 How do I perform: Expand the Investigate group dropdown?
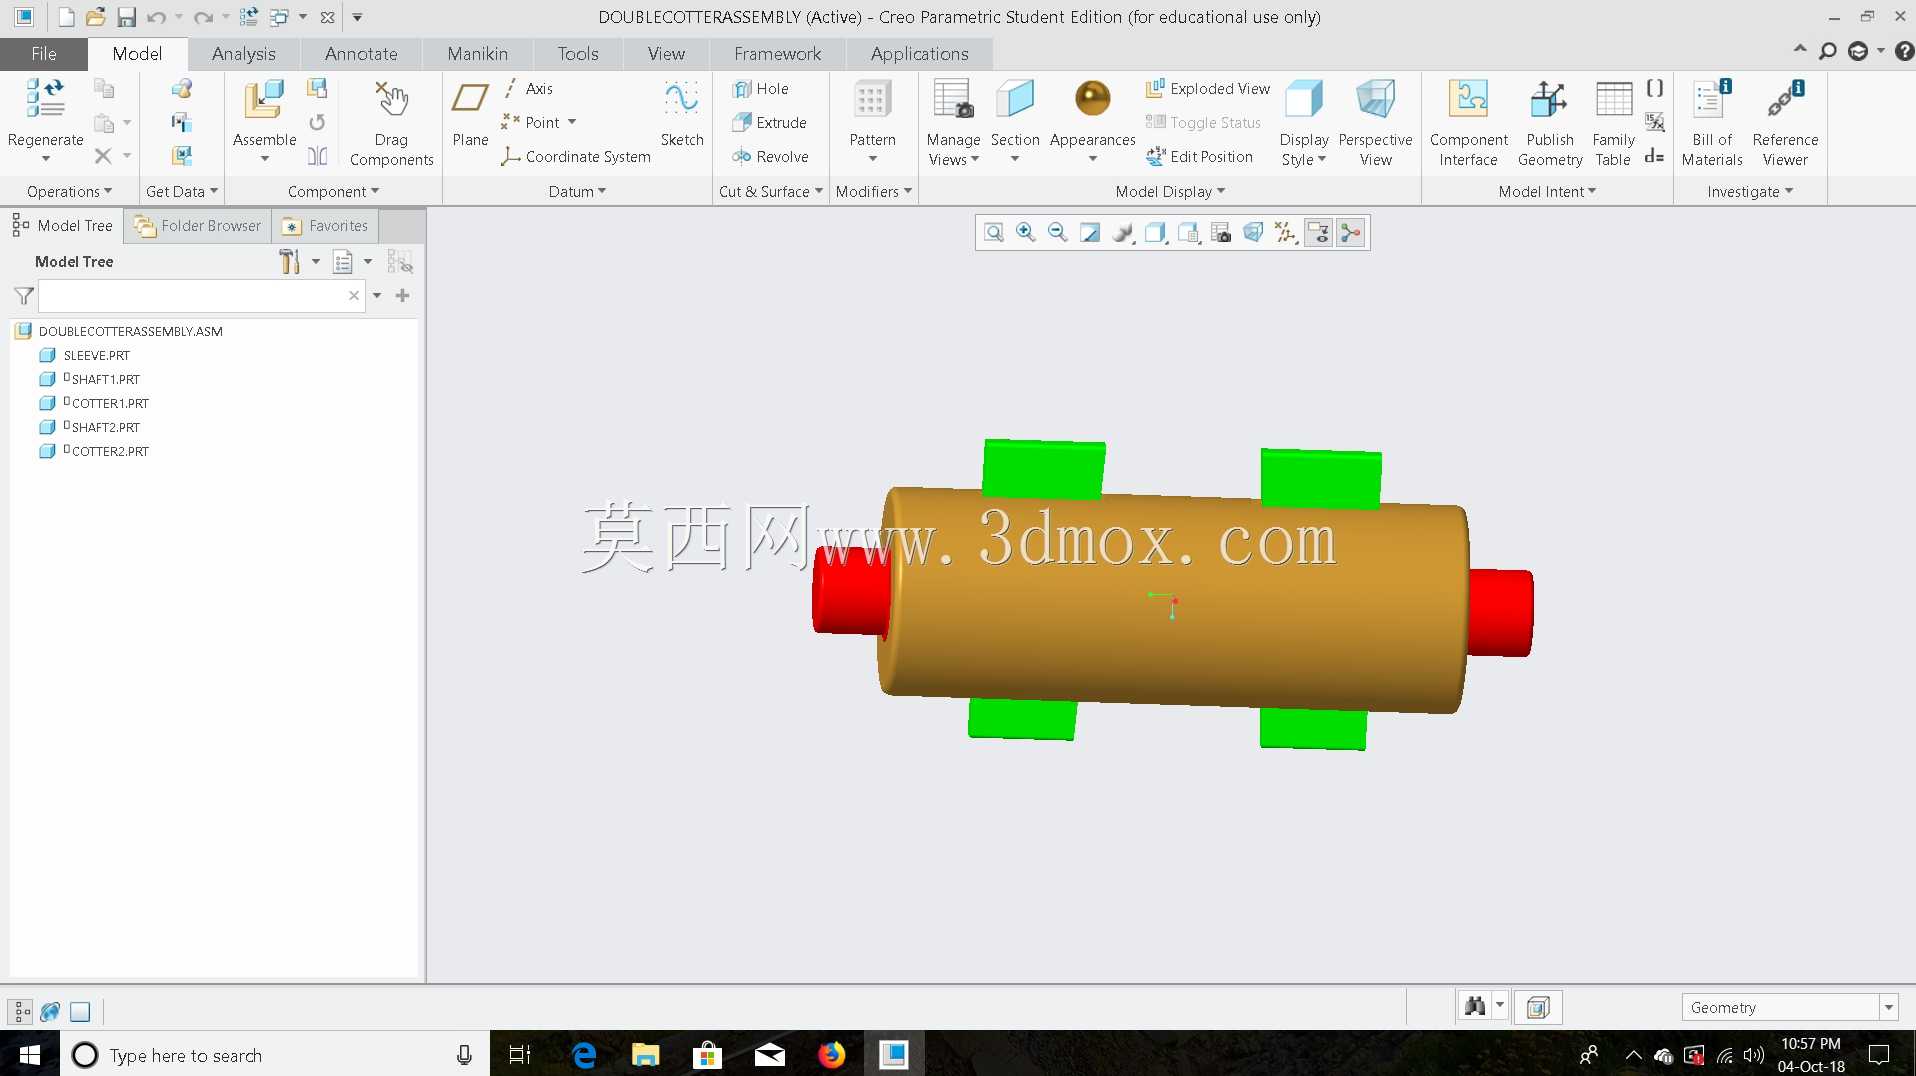click(1750, 192)
